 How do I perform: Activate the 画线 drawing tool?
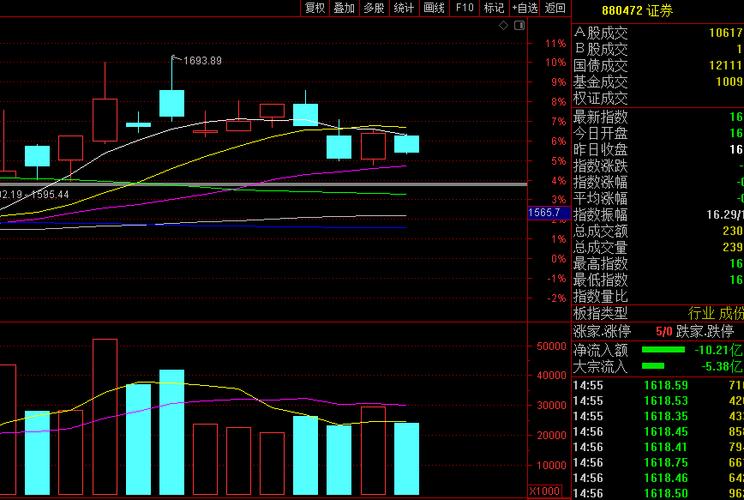point(434,8)
